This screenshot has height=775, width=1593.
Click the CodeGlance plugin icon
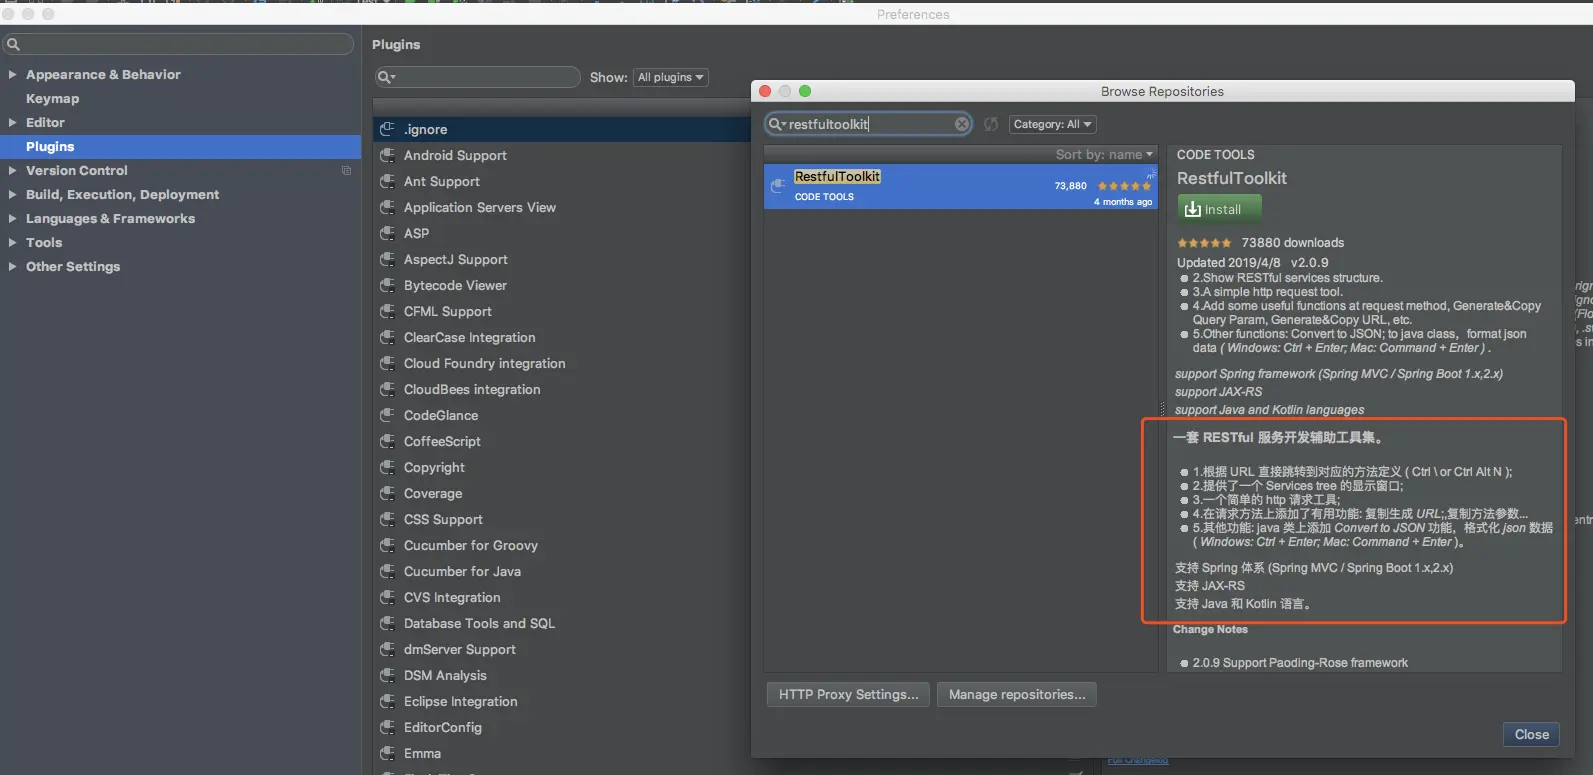387,415
